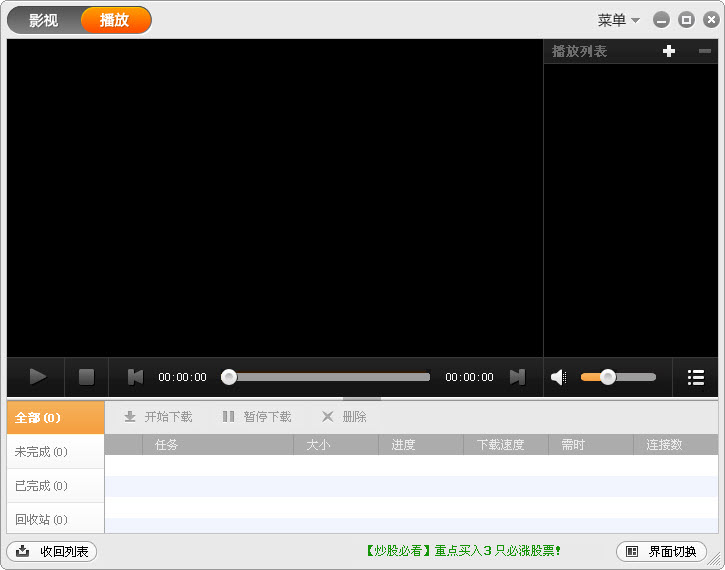Mute the speaker volume icon
725x570 pixels.
[x=559, y=377]
